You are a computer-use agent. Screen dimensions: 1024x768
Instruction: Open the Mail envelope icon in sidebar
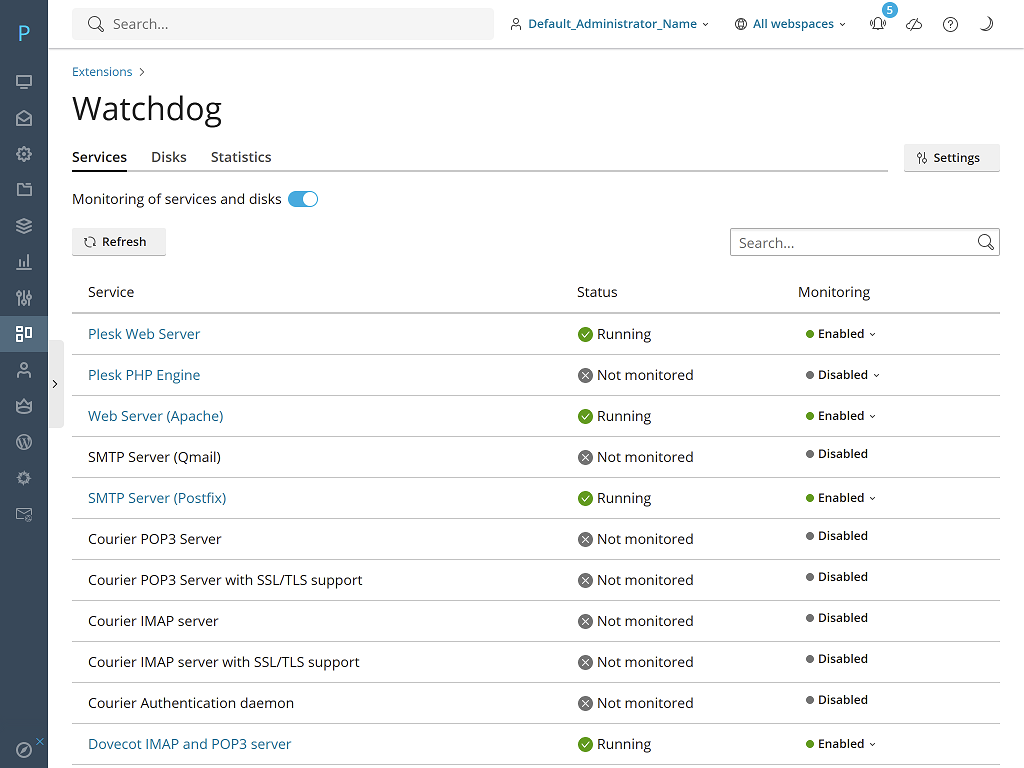tap(24, 118)
